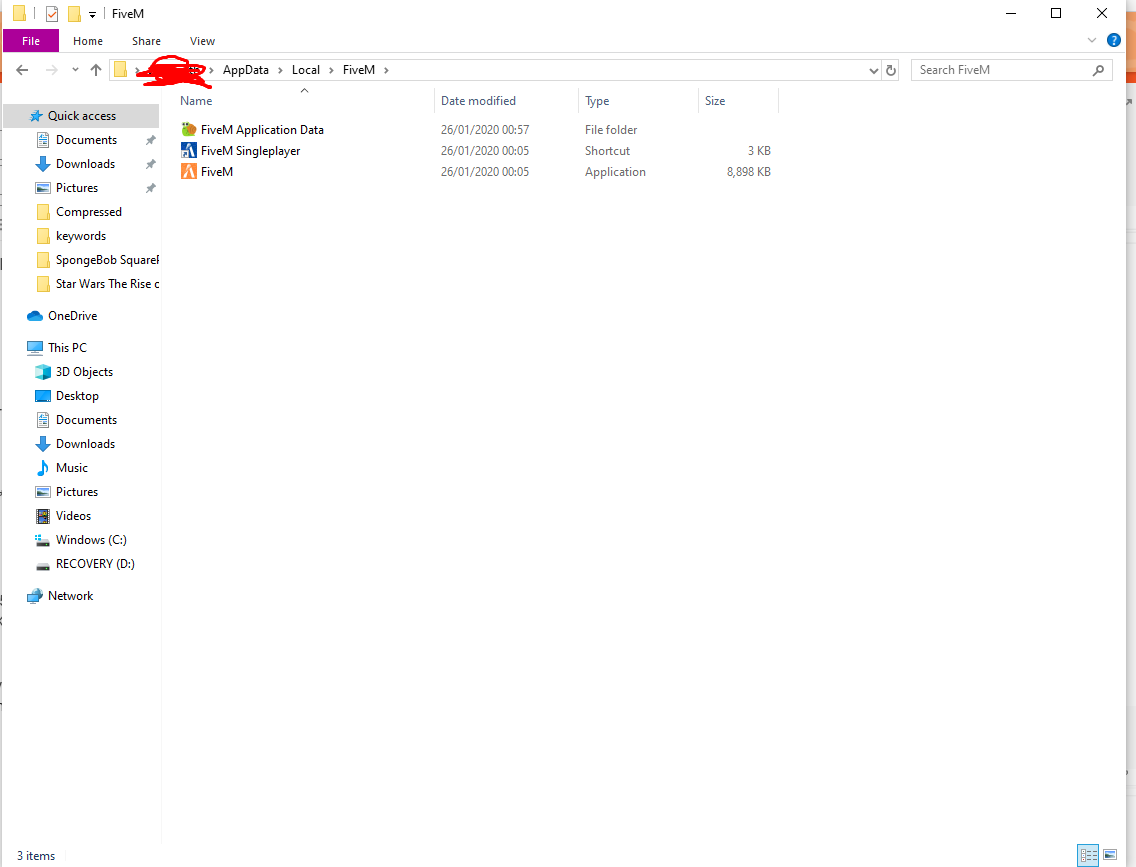The width and height of the screenshot is (1136, 867).
Task: Navigate up with the up arrow button
Action: [95, 70]
